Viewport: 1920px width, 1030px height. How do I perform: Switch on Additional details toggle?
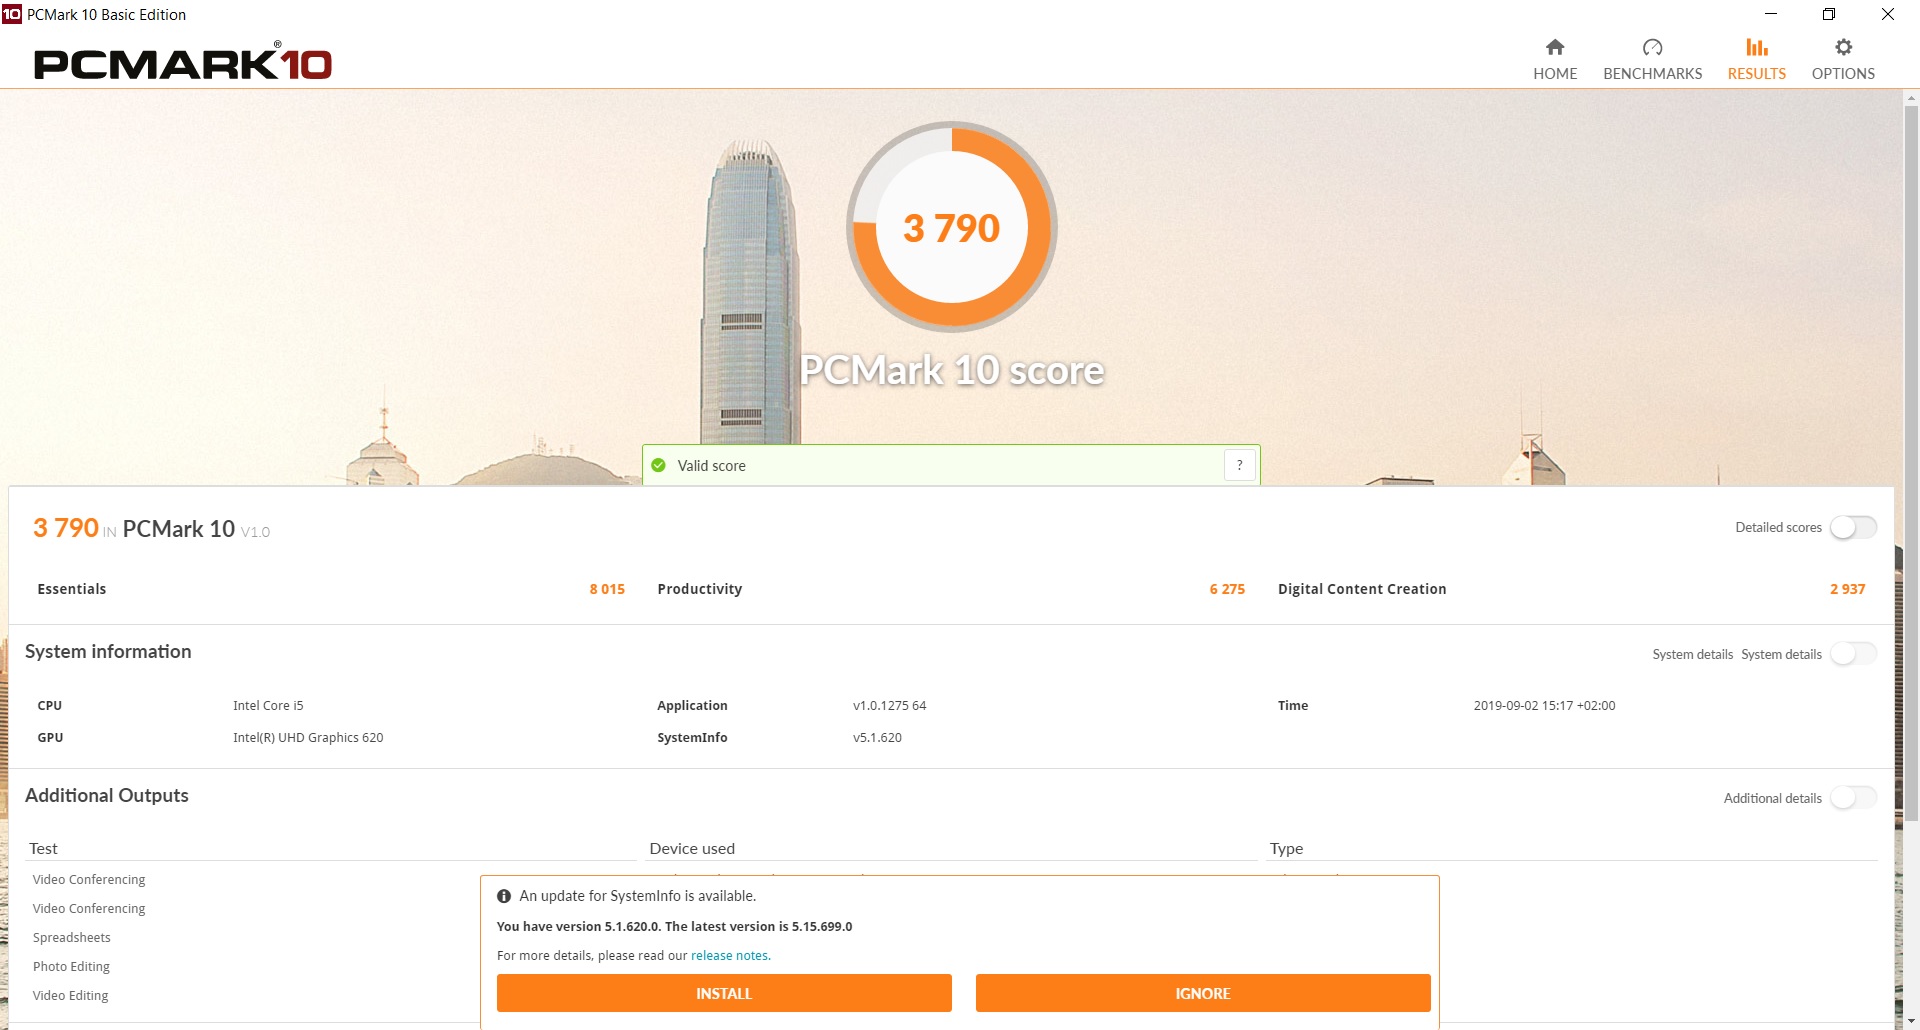tap(1853, 798)
